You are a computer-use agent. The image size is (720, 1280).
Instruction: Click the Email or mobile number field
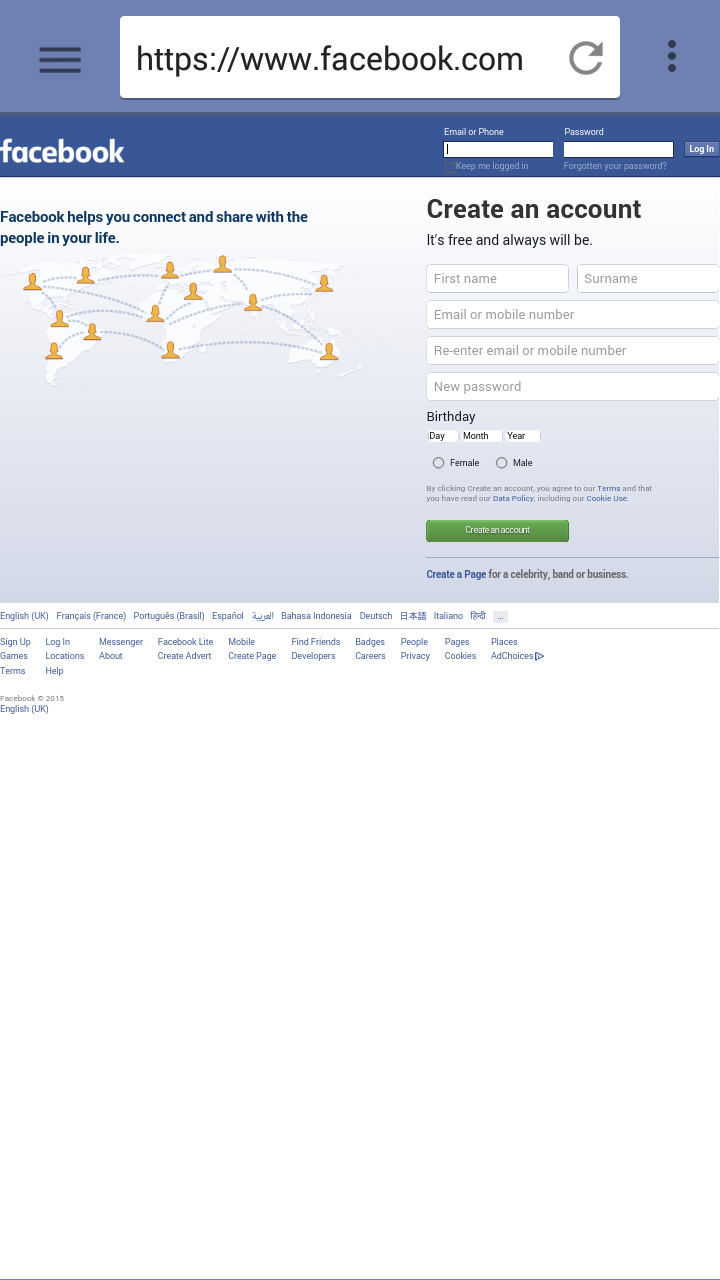point(573,314)
